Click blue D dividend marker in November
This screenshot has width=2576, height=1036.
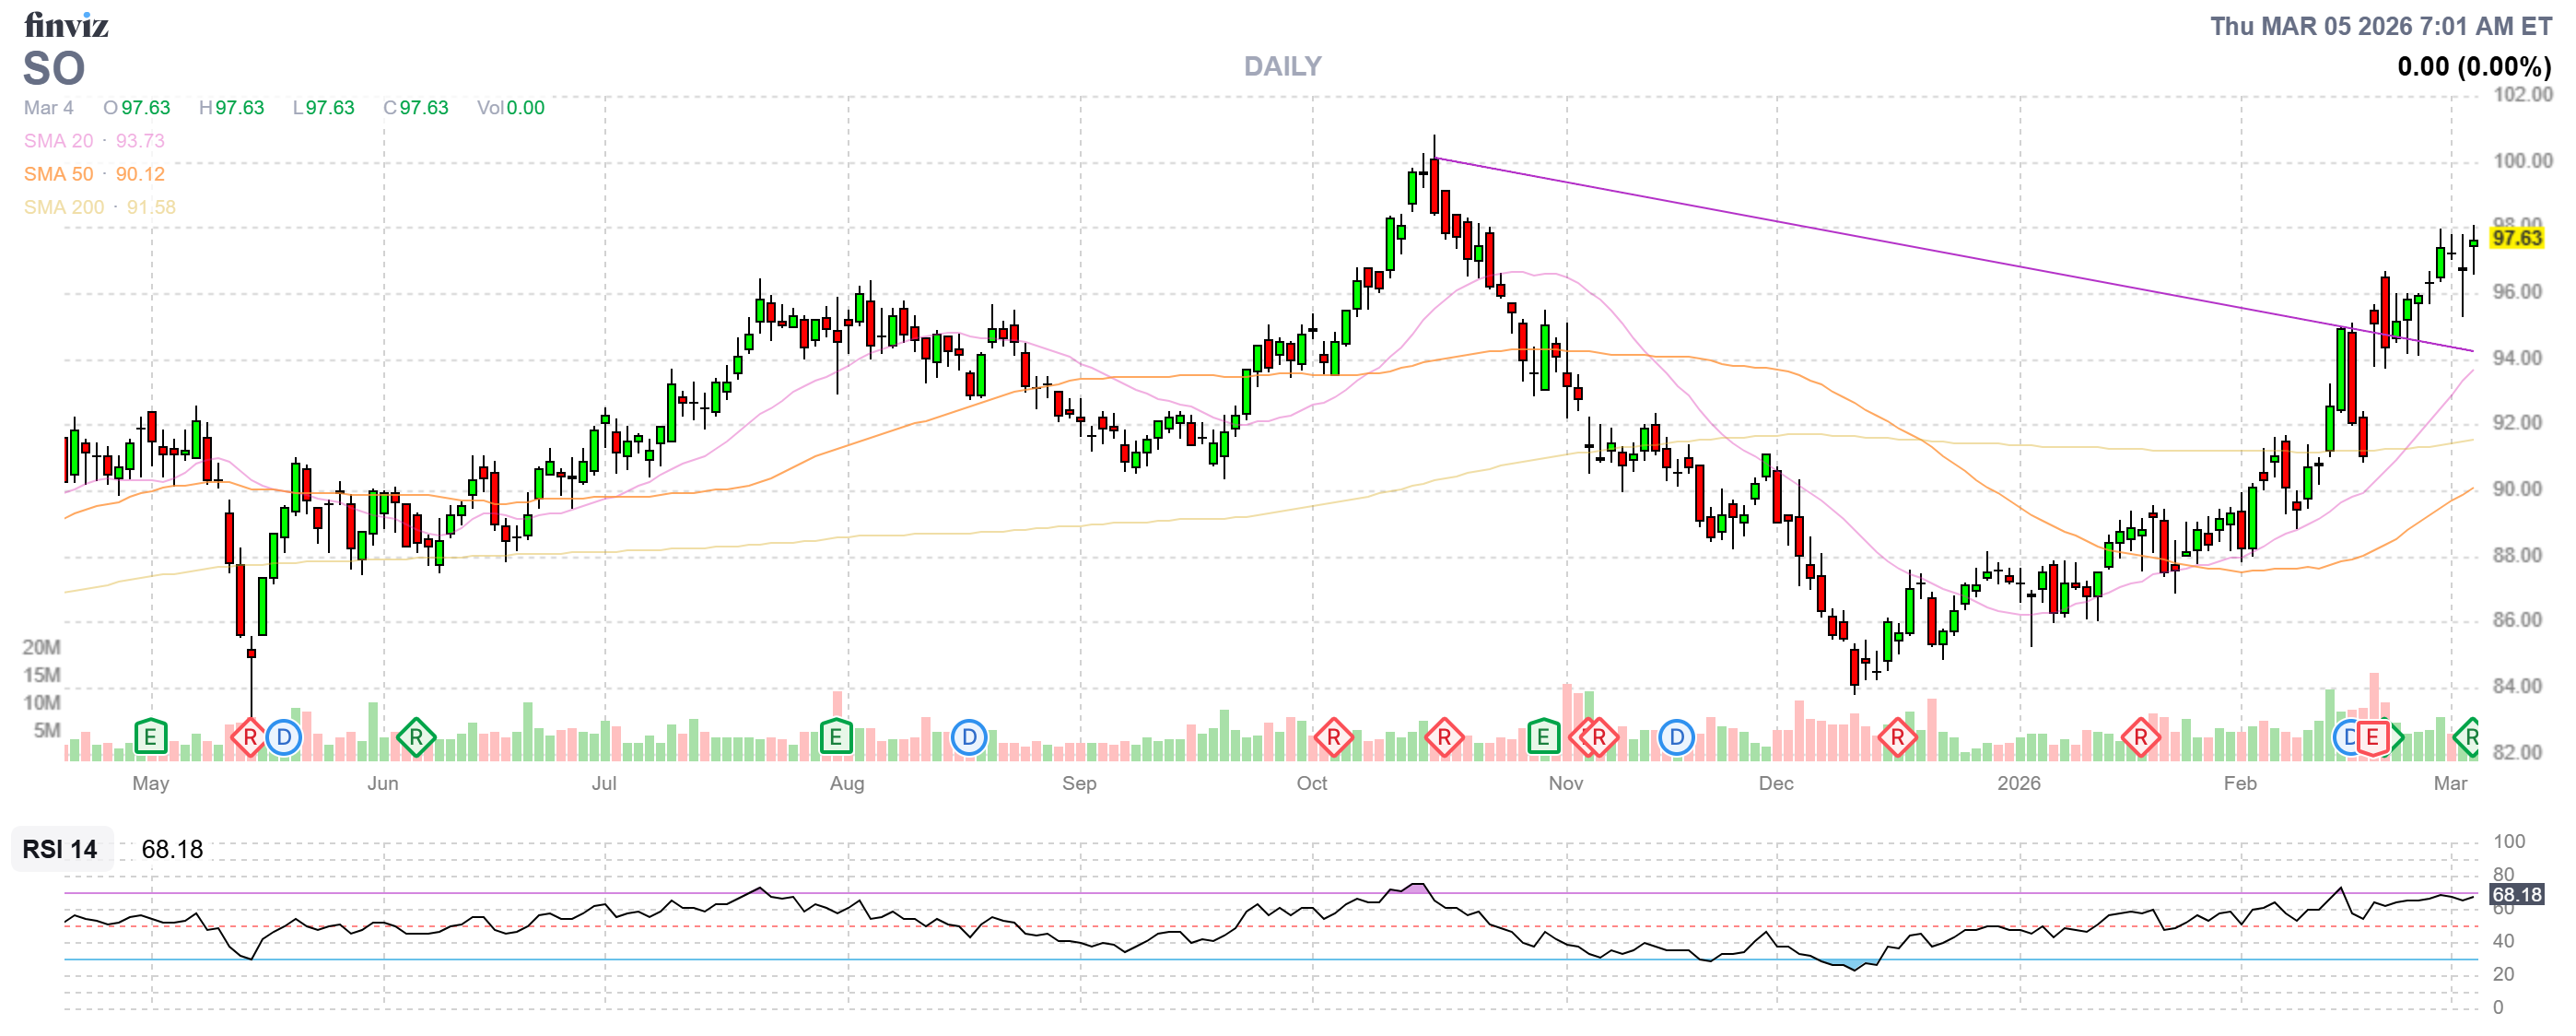(x=1676, y=738)
